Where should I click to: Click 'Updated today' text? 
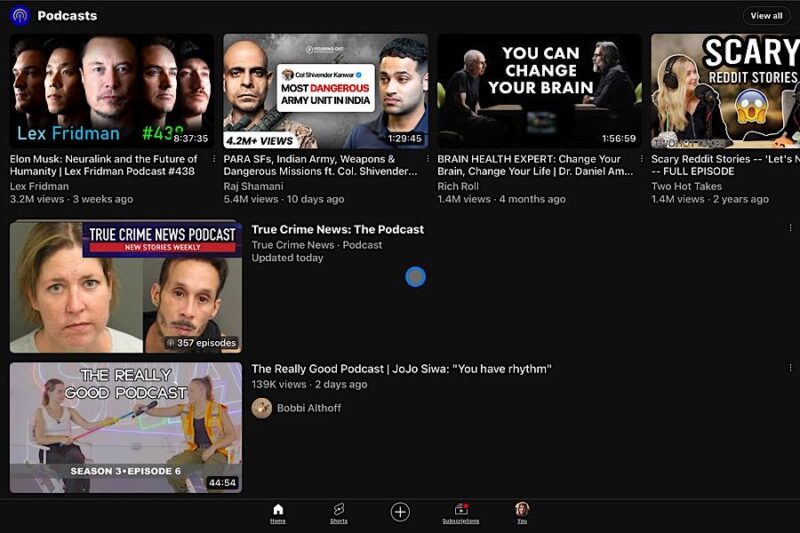click(287, 258)
